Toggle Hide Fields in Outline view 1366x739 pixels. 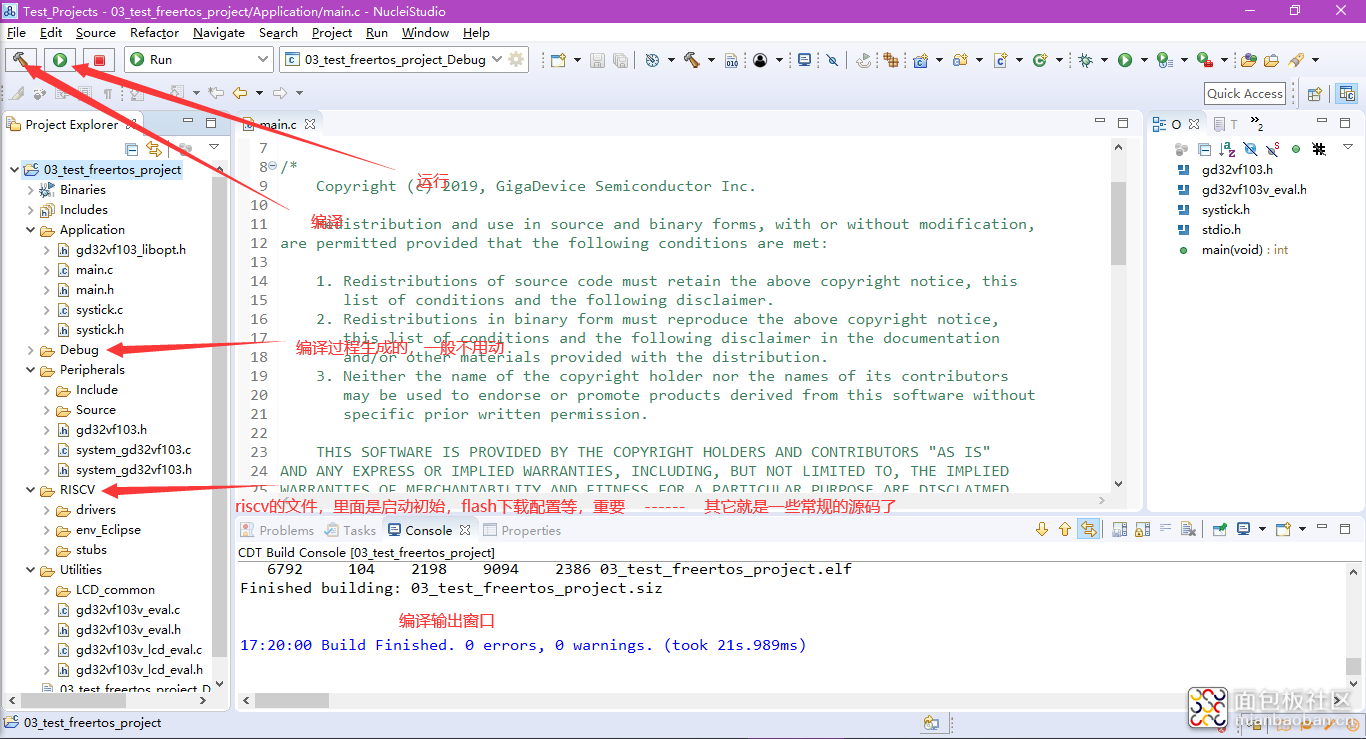pos(1250,149)
